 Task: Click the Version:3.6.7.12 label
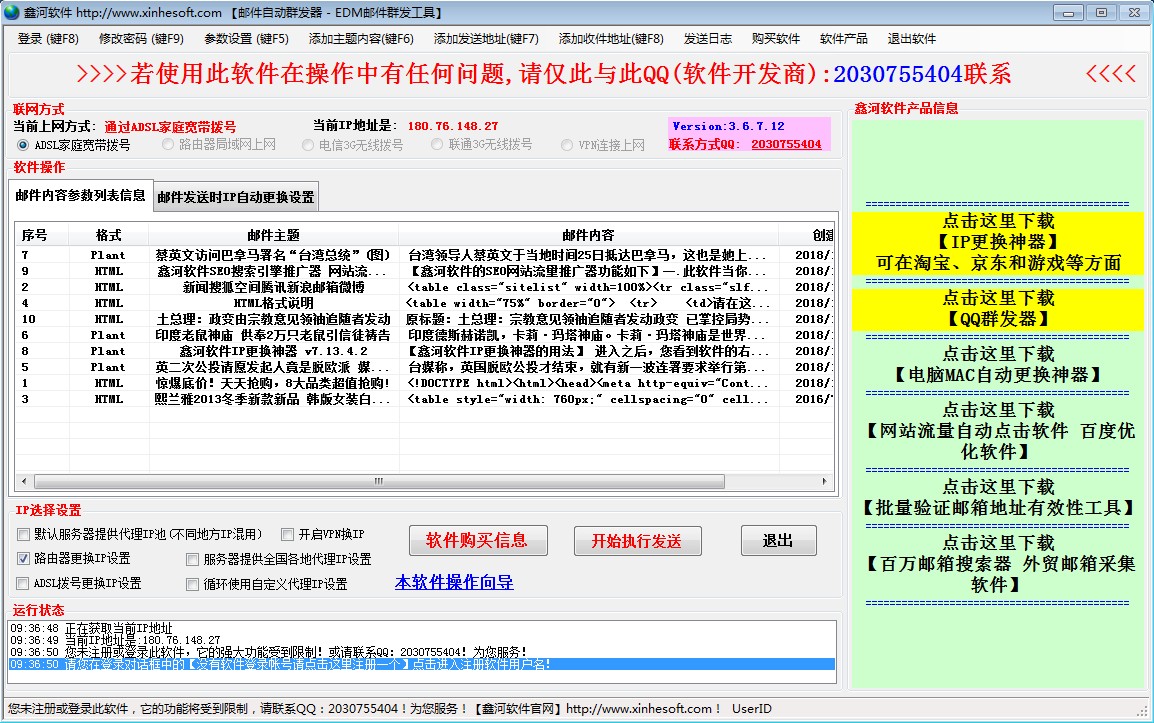[729, 127]
